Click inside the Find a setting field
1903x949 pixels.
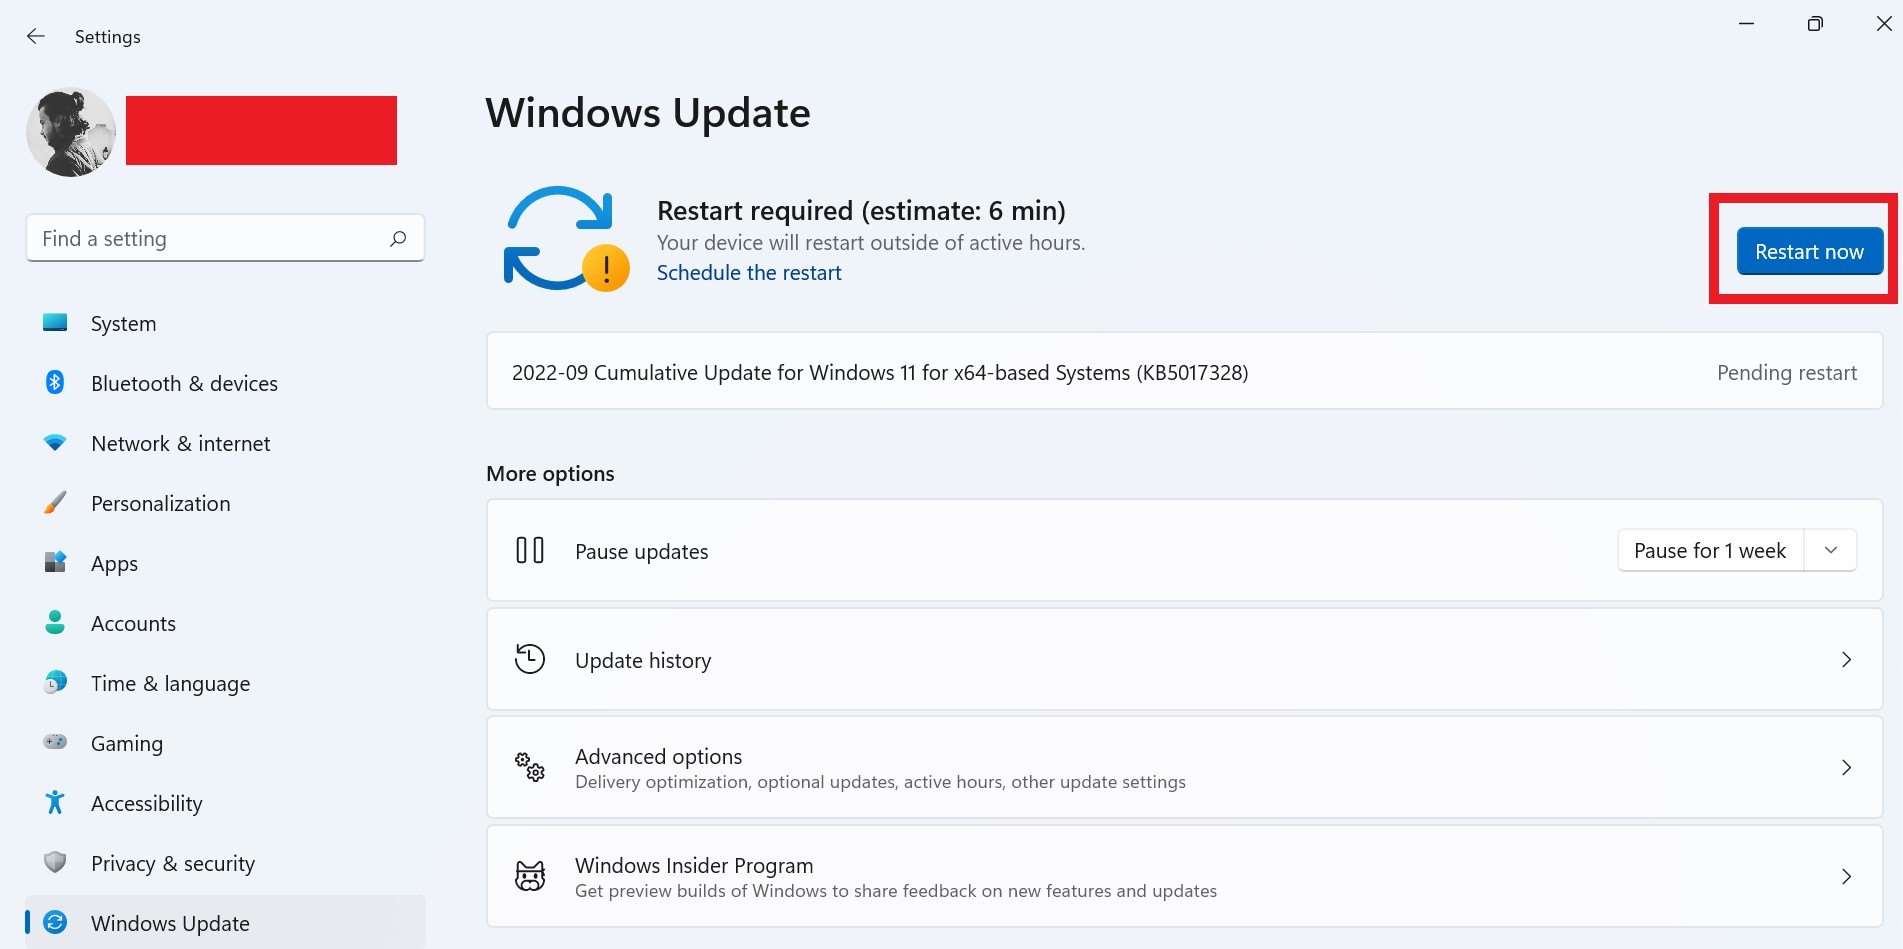[200, 238]
